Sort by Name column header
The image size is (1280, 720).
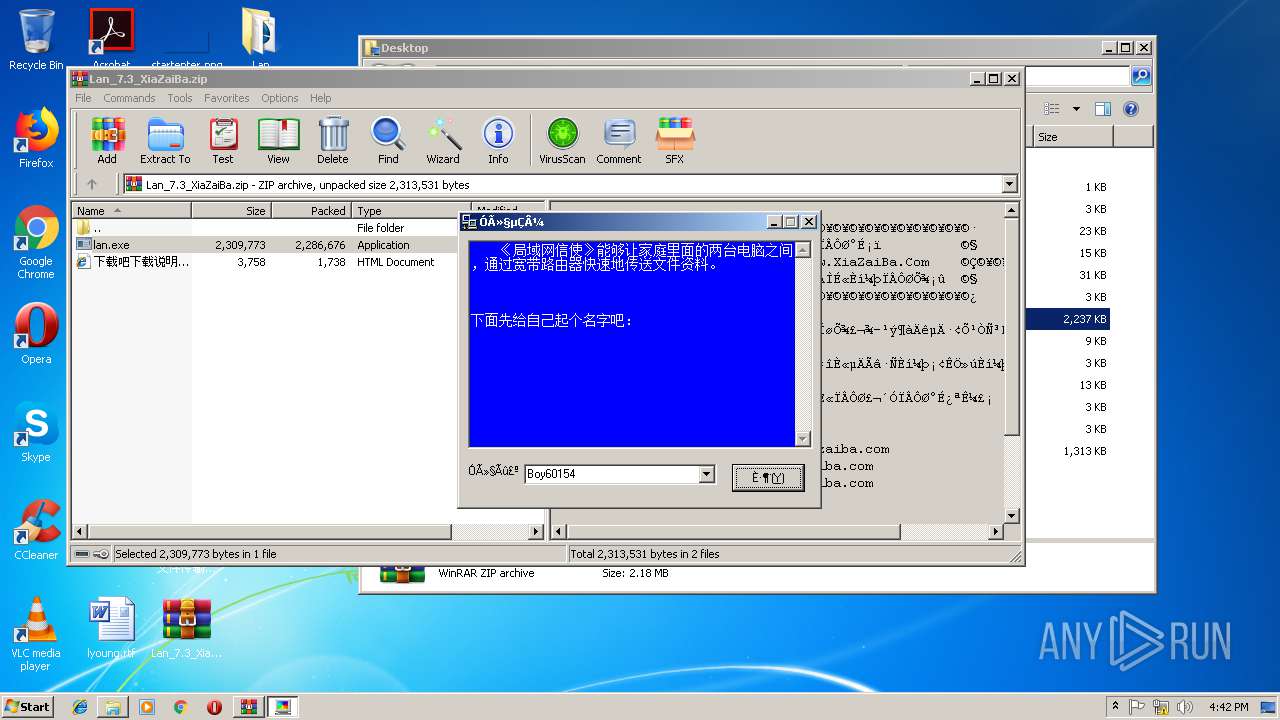[x=131, y=211]
